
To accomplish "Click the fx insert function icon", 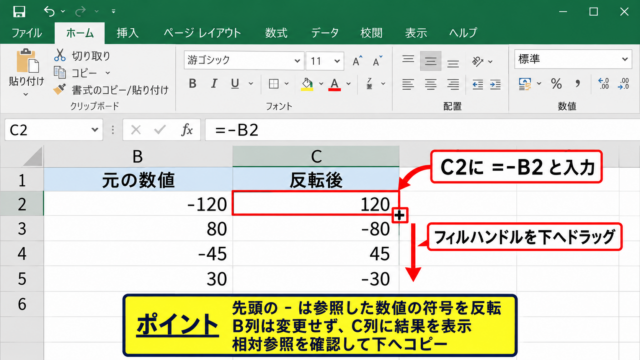I will 187,130.
